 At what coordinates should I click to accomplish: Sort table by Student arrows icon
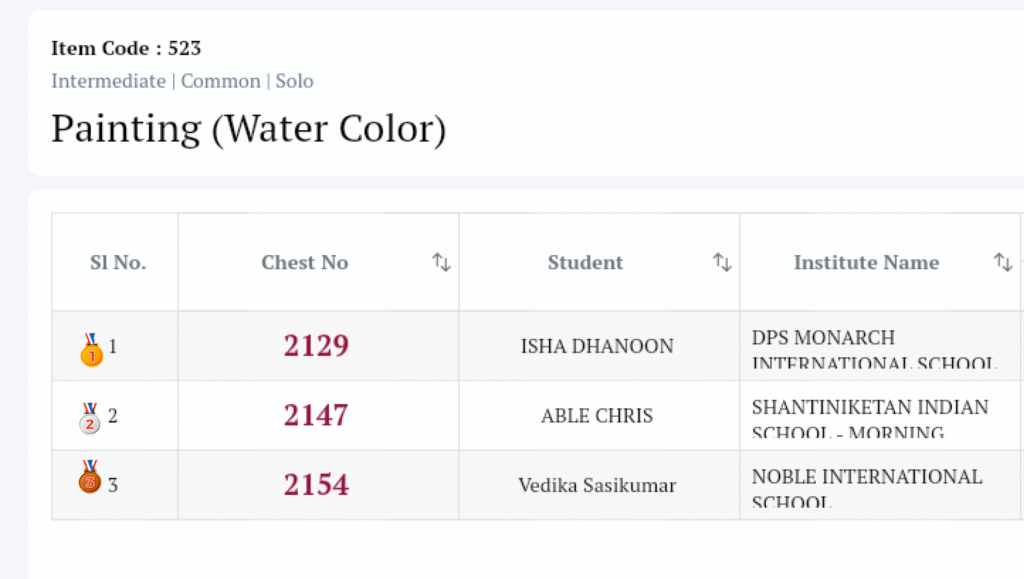click(722, 262)
